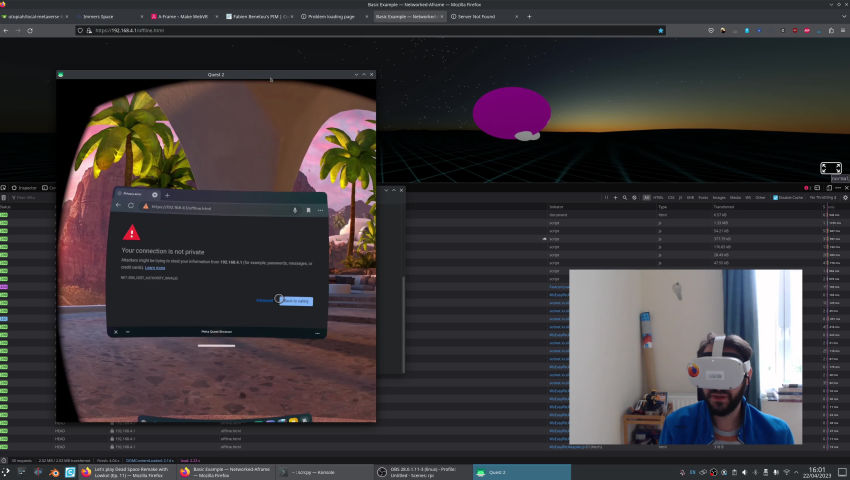
Task: Launch Blender from the taskbar
Action: pyautogui.click(x=54, y=472)
